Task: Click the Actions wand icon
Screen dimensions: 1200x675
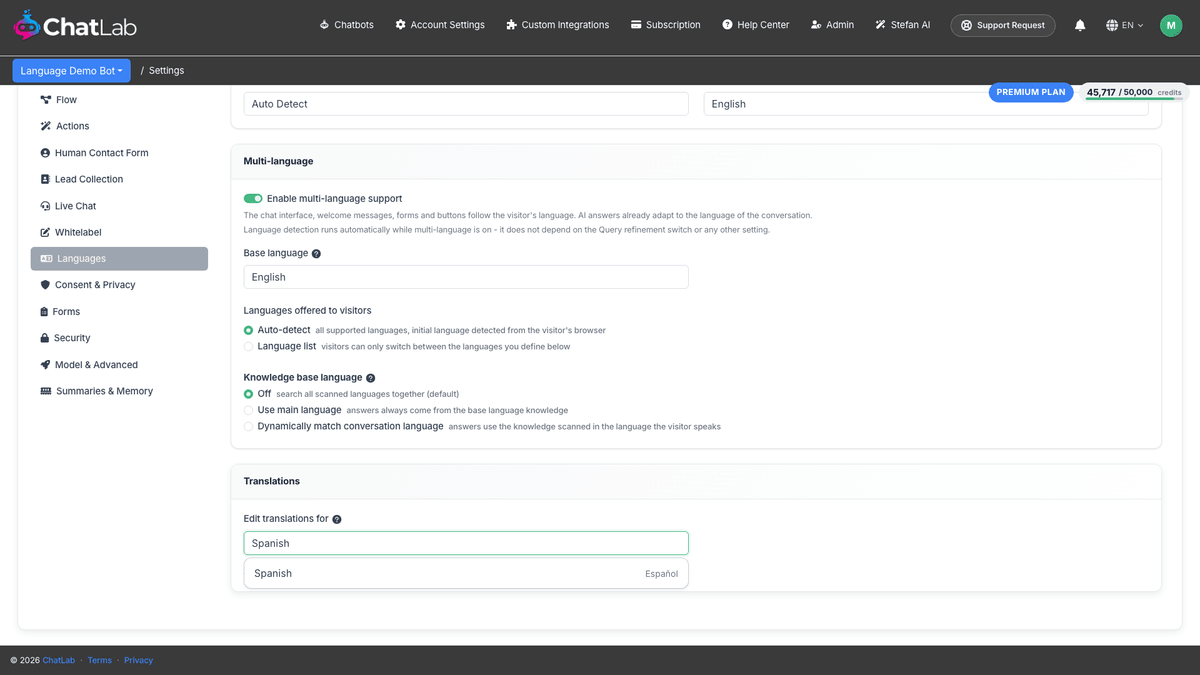Action: pos(45,126)
